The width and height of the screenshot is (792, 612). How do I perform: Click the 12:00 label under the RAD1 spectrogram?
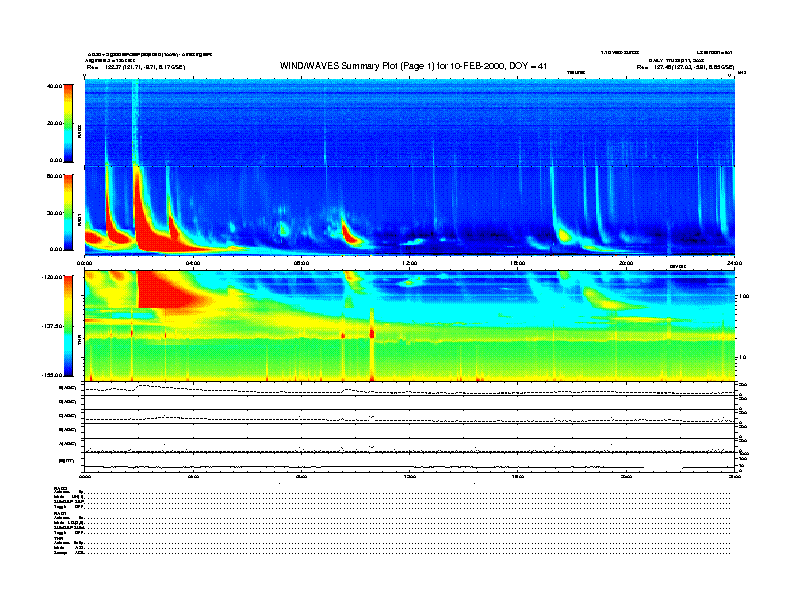(x=410, y=263)
